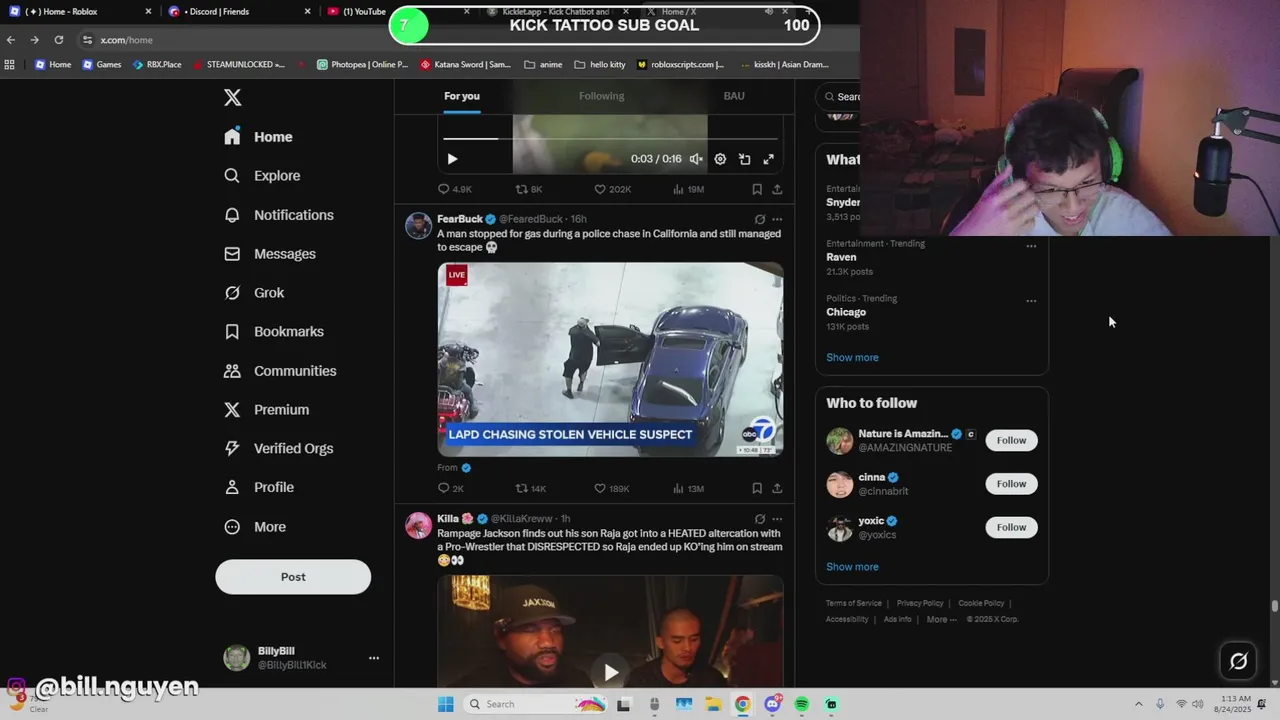Seek on the video progress bar
Viewport: 1280px width, 720px height.
tap(610, 139)
